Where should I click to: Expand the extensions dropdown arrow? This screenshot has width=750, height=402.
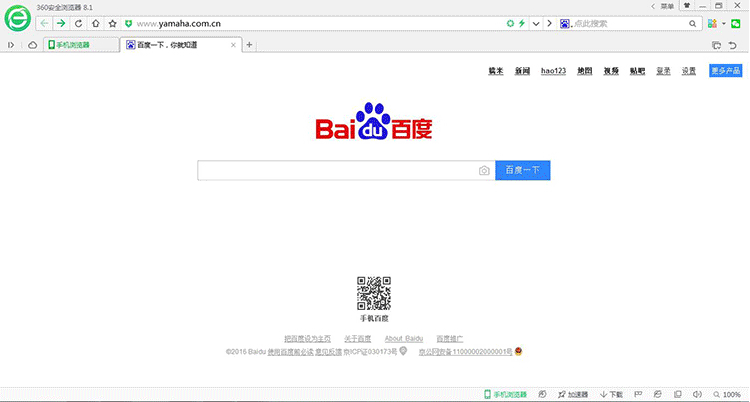click(x=724, y=23)
